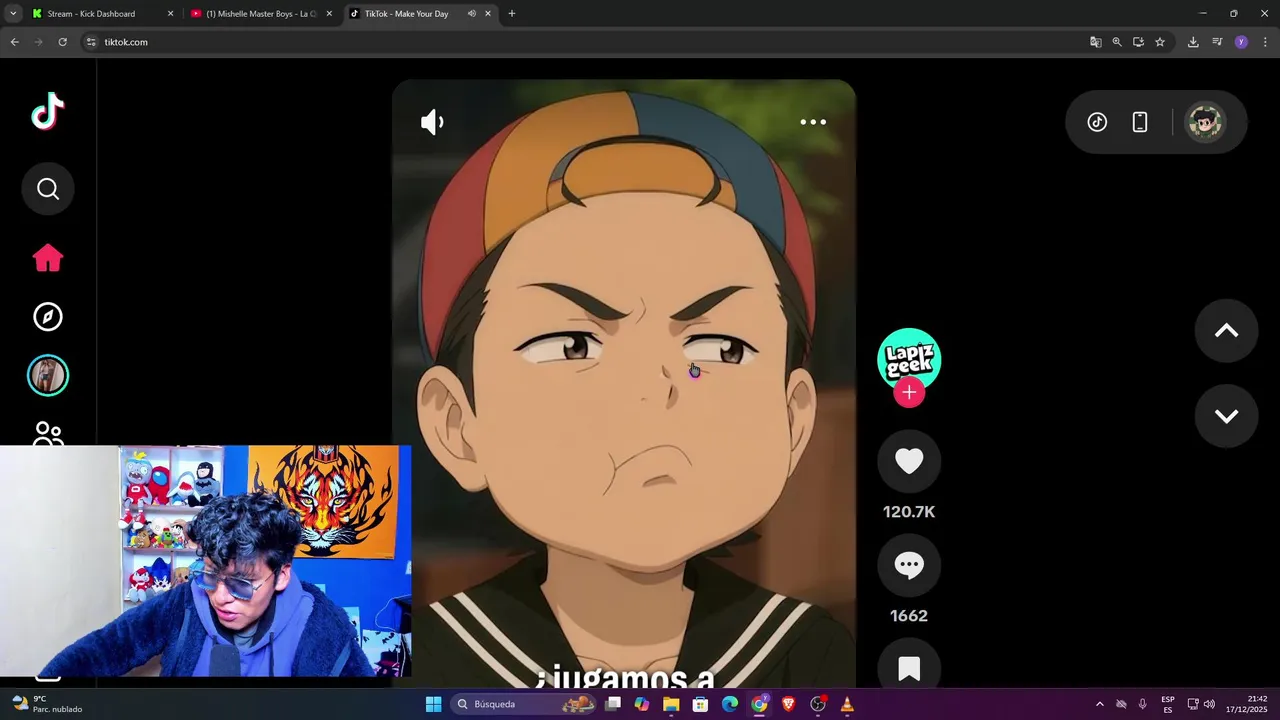Close the TikTok tab
The height and width of the screenshot is (720, 1280).
point(488,14)
